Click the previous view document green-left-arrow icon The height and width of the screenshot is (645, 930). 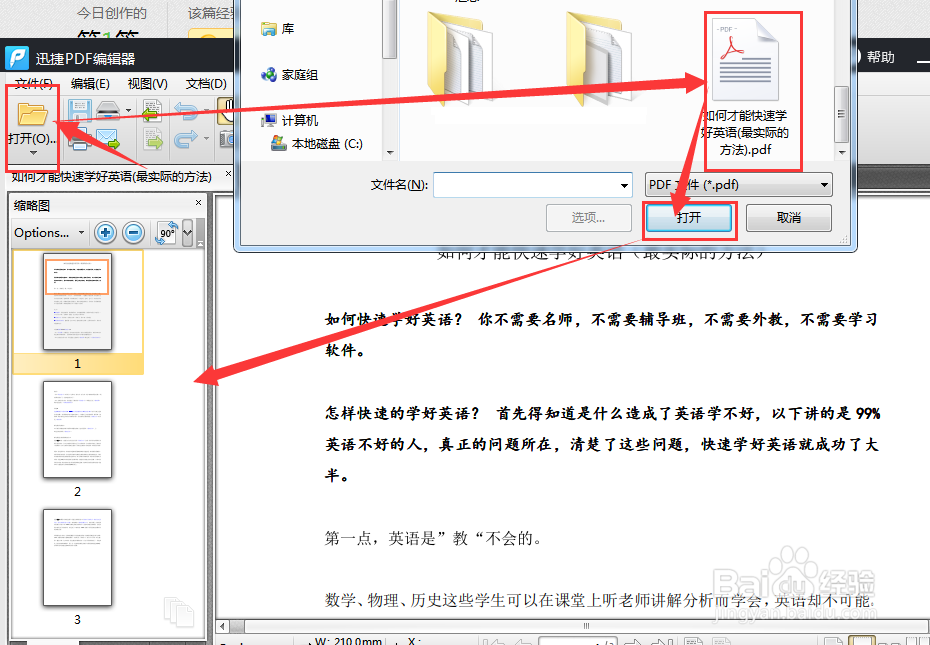152,111
